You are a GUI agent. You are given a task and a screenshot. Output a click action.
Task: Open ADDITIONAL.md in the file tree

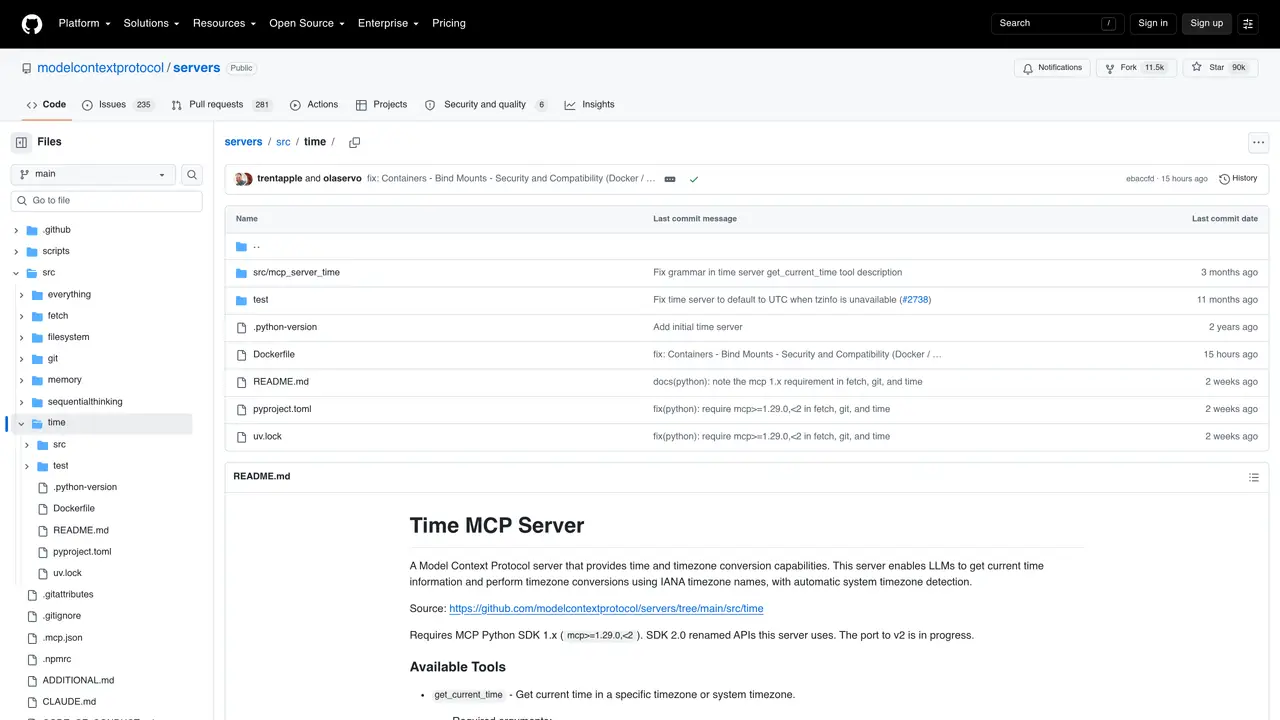tap(79, 681)
